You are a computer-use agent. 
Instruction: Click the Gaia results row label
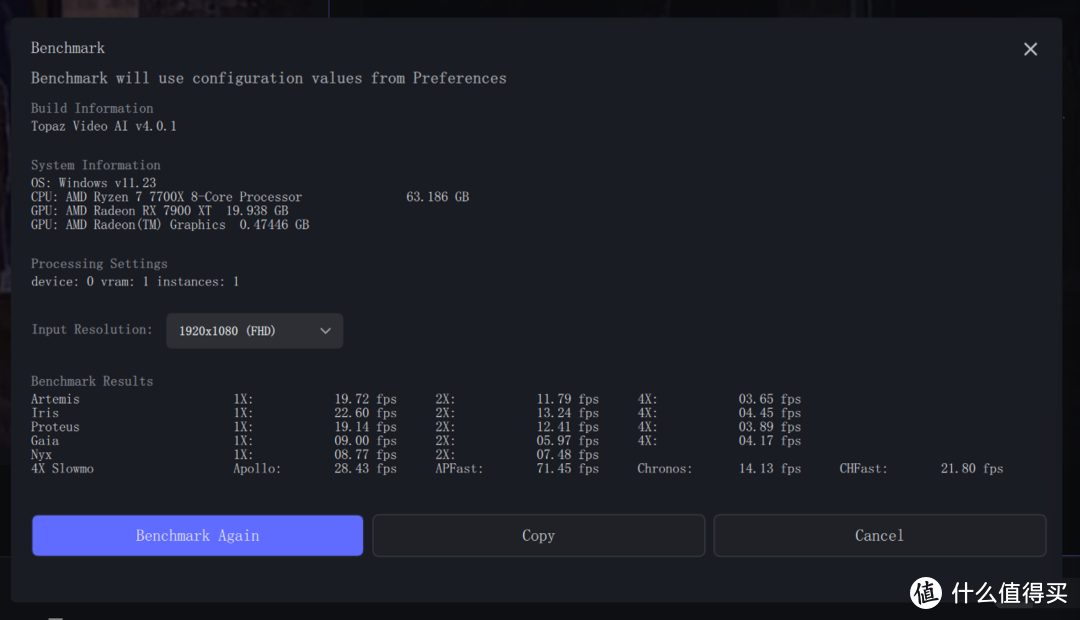pyautogui.click(x=45, y=441)
